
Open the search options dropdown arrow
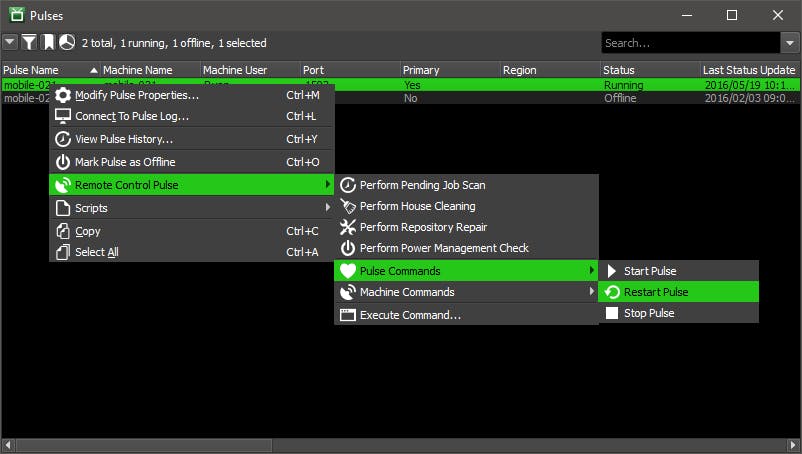pos(790,43)
